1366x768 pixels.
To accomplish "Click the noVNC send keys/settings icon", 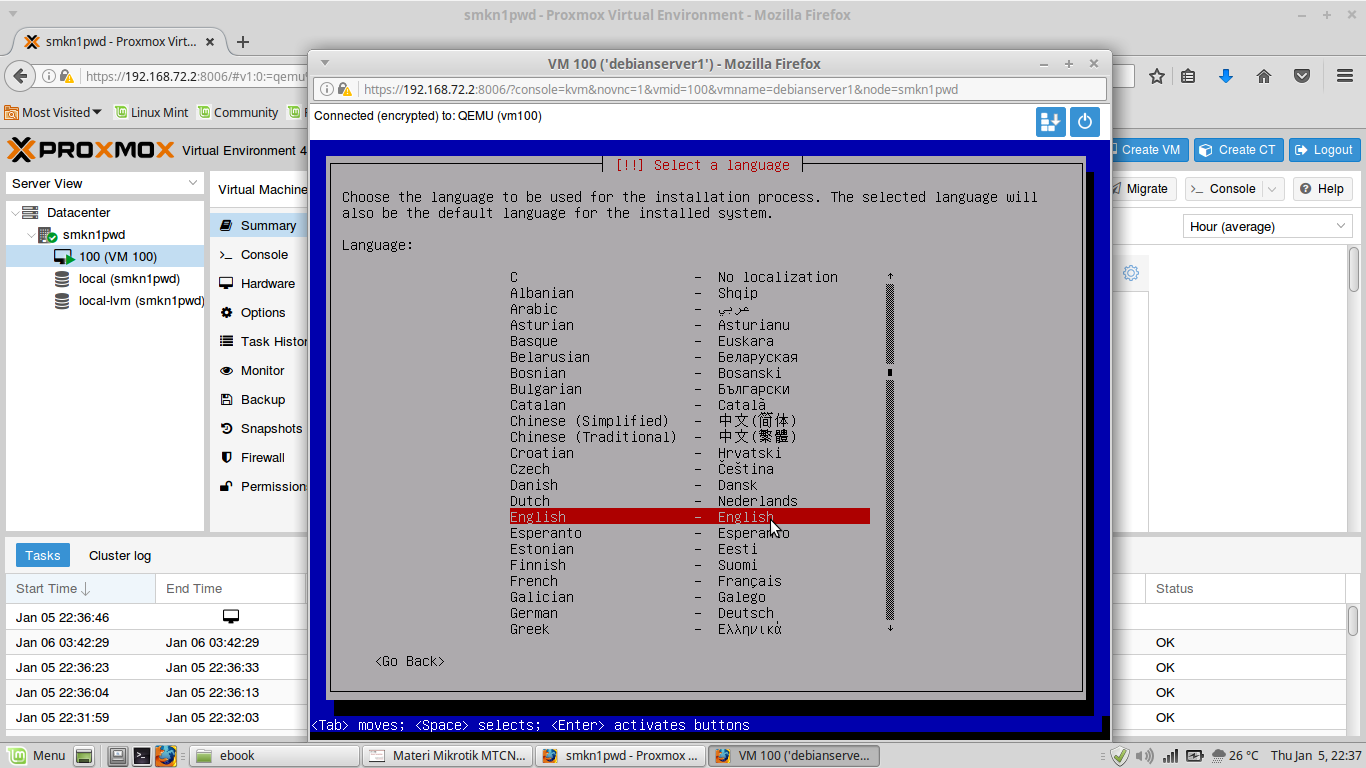I will [1051, 122].
